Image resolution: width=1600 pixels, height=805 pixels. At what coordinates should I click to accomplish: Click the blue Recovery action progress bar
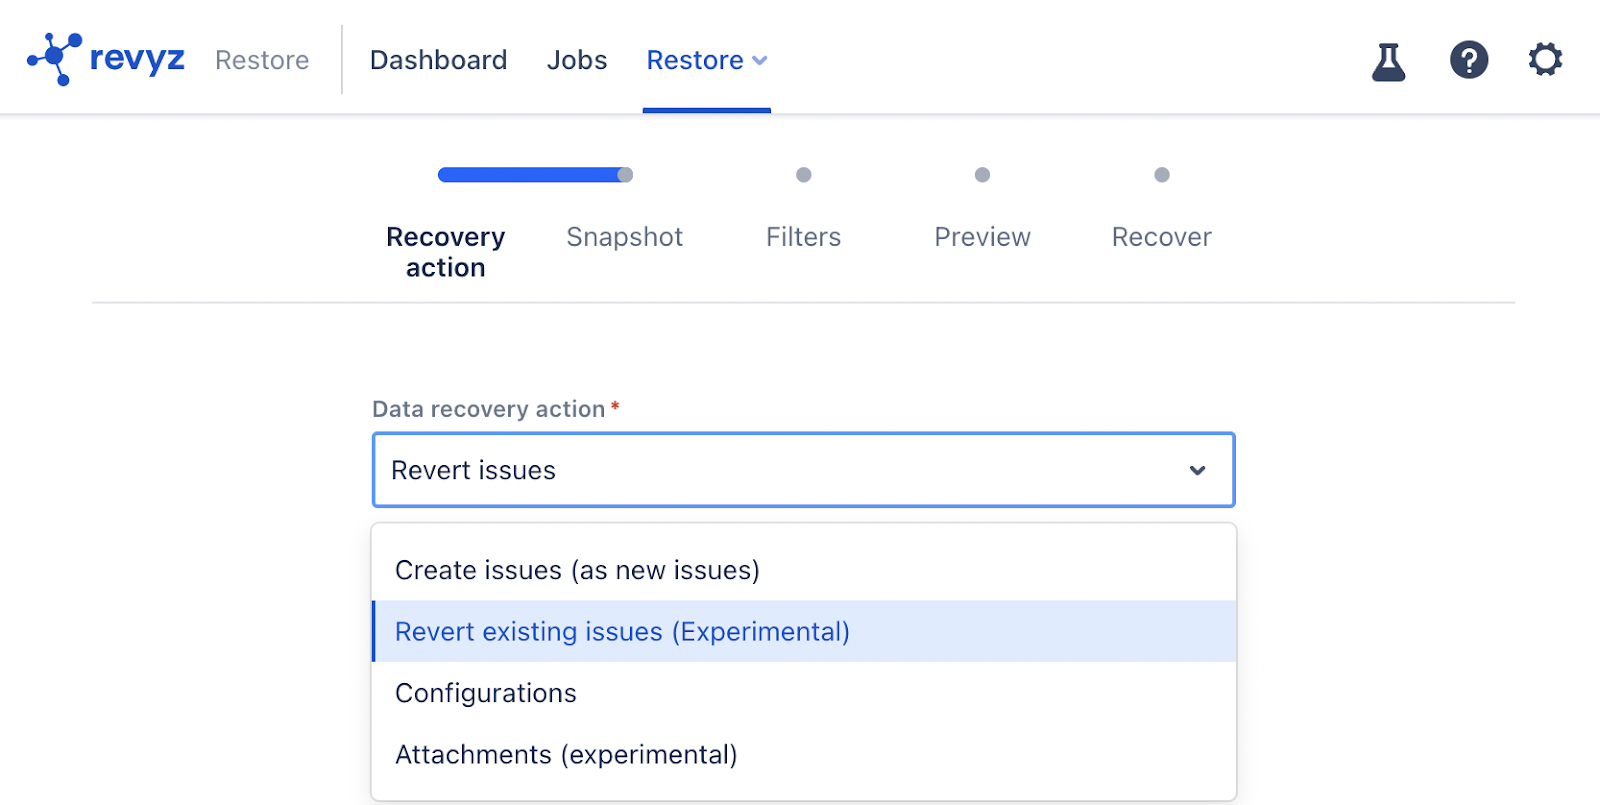click(x=530, y=175)
